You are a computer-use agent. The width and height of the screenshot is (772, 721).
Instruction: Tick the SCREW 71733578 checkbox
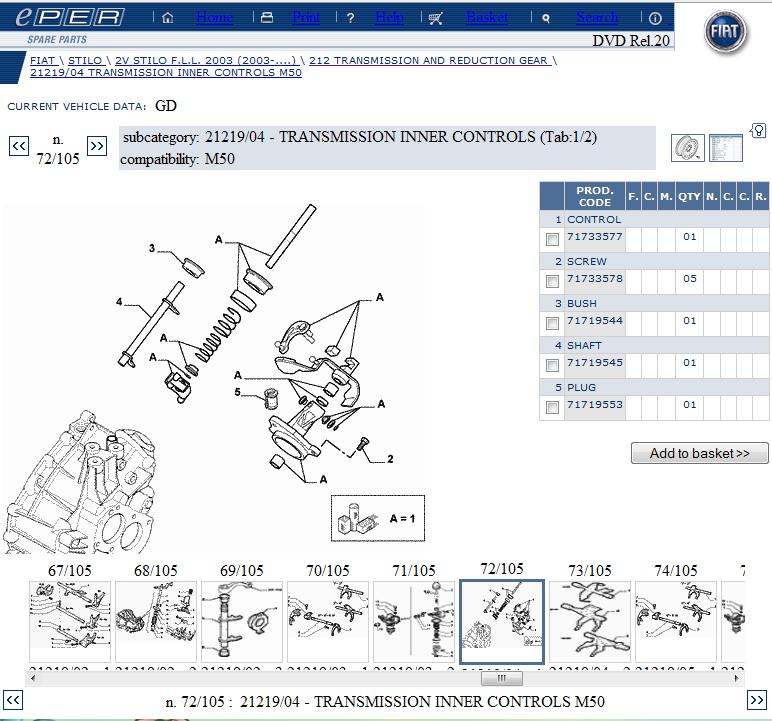point(552,282)
